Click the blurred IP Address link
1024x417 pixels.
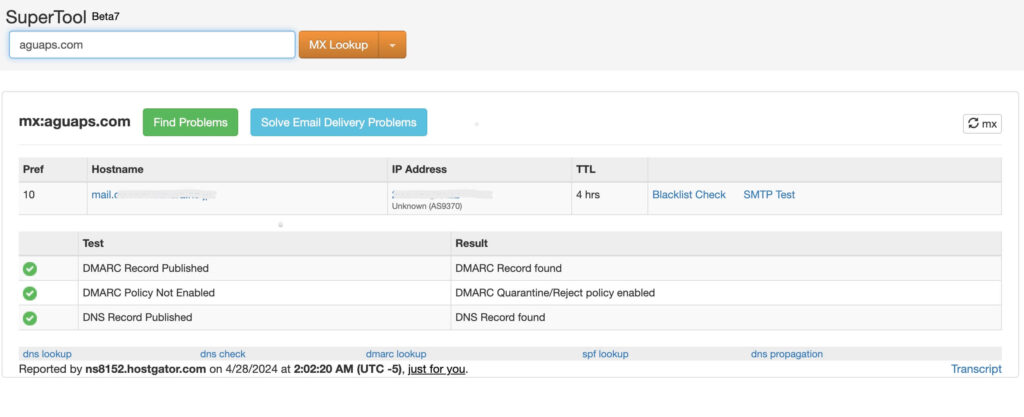[x=440, y=194]
